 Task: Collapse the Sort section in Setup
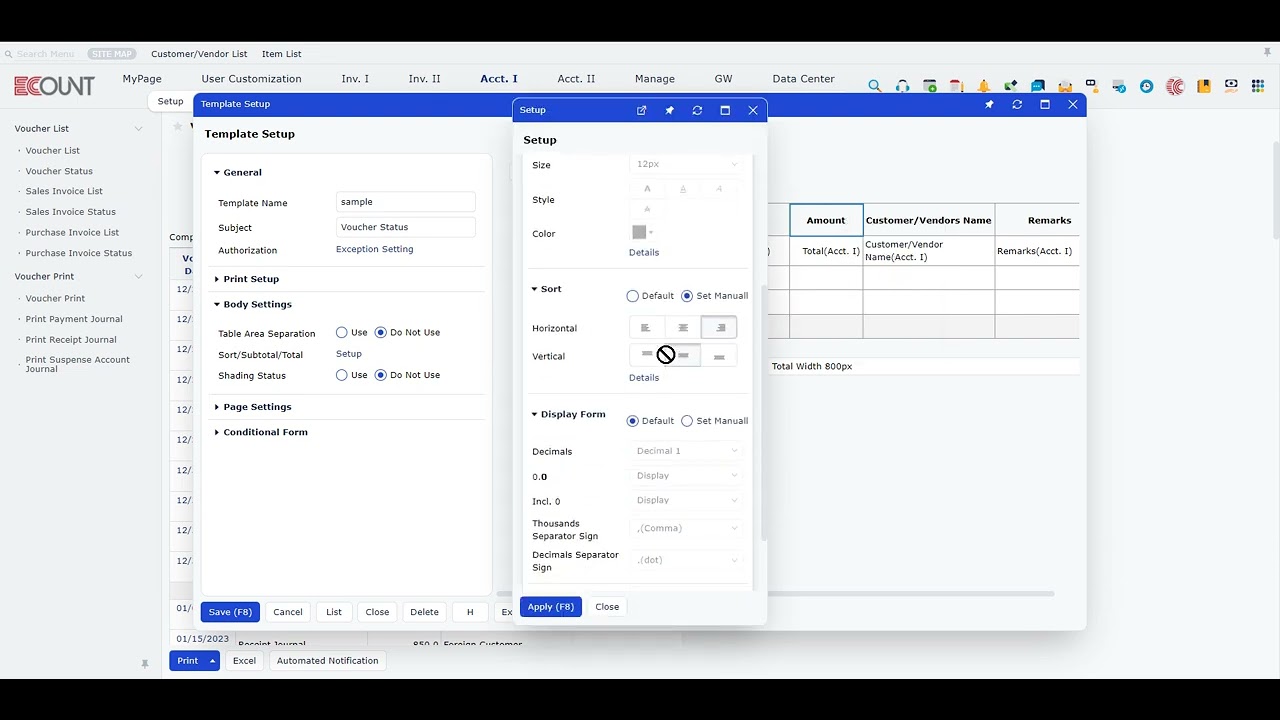click(x=546, y=289)
